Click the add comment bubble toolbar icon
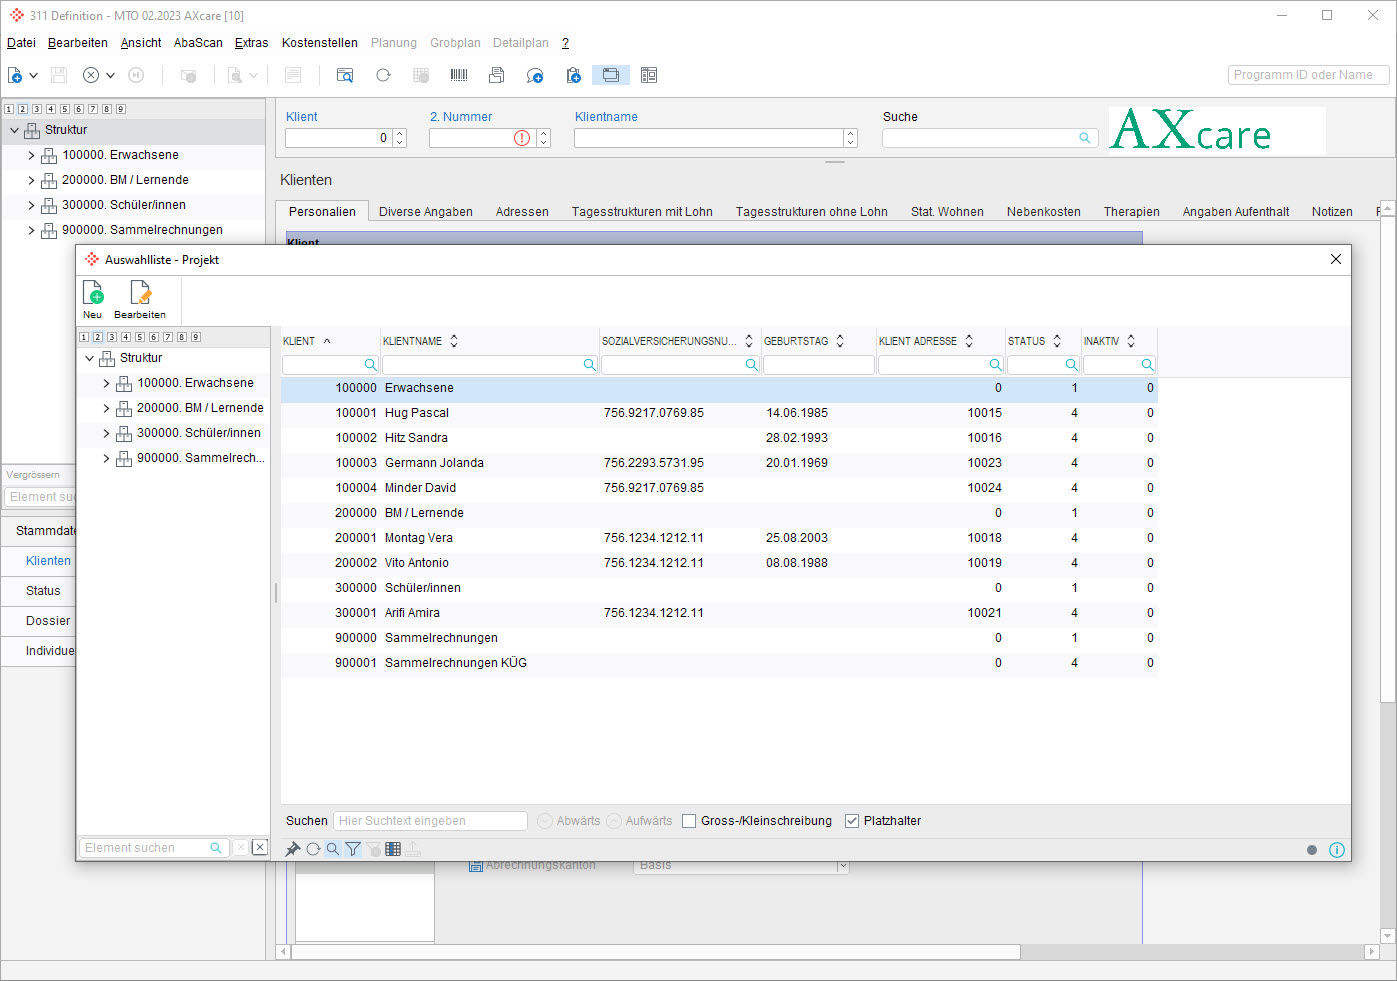 click(x=535, y=75)
